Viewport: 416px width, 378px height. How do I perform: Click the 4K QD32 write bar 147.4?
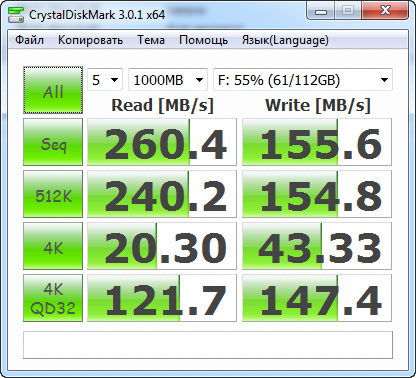tap(317, 298)
